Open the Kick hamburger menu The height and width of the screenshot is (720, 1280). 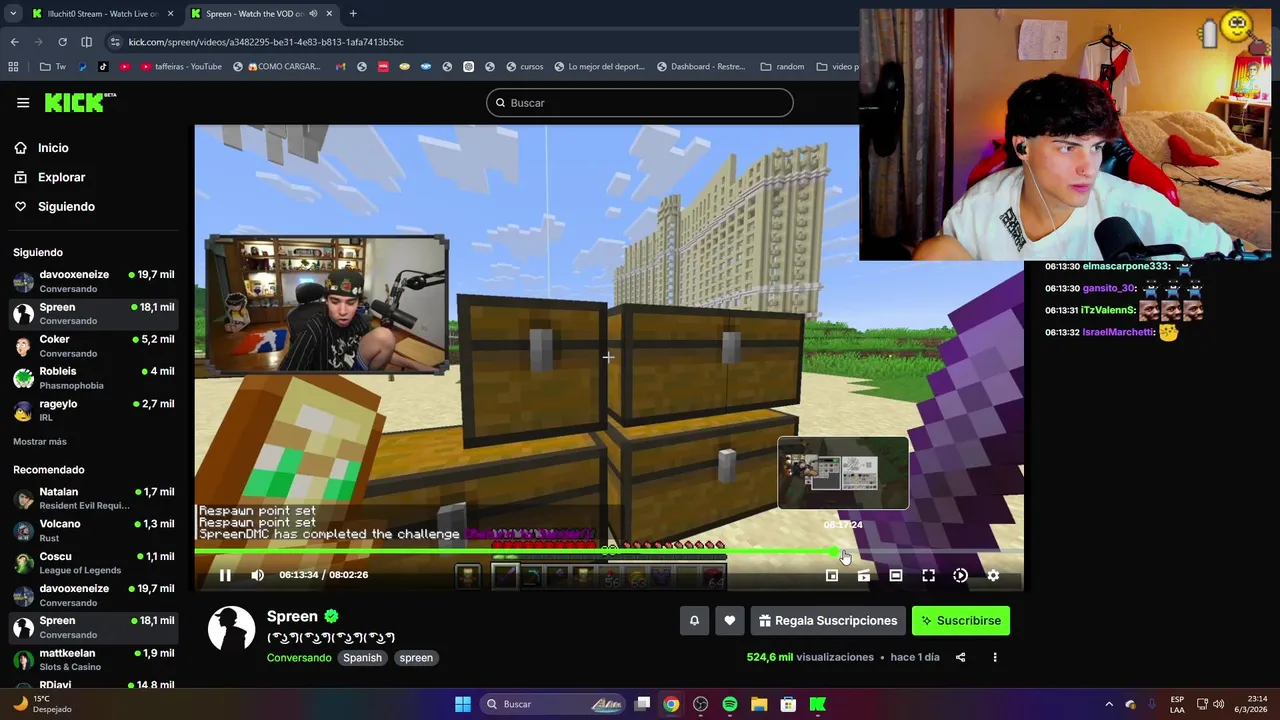click(x=23, y=103)
